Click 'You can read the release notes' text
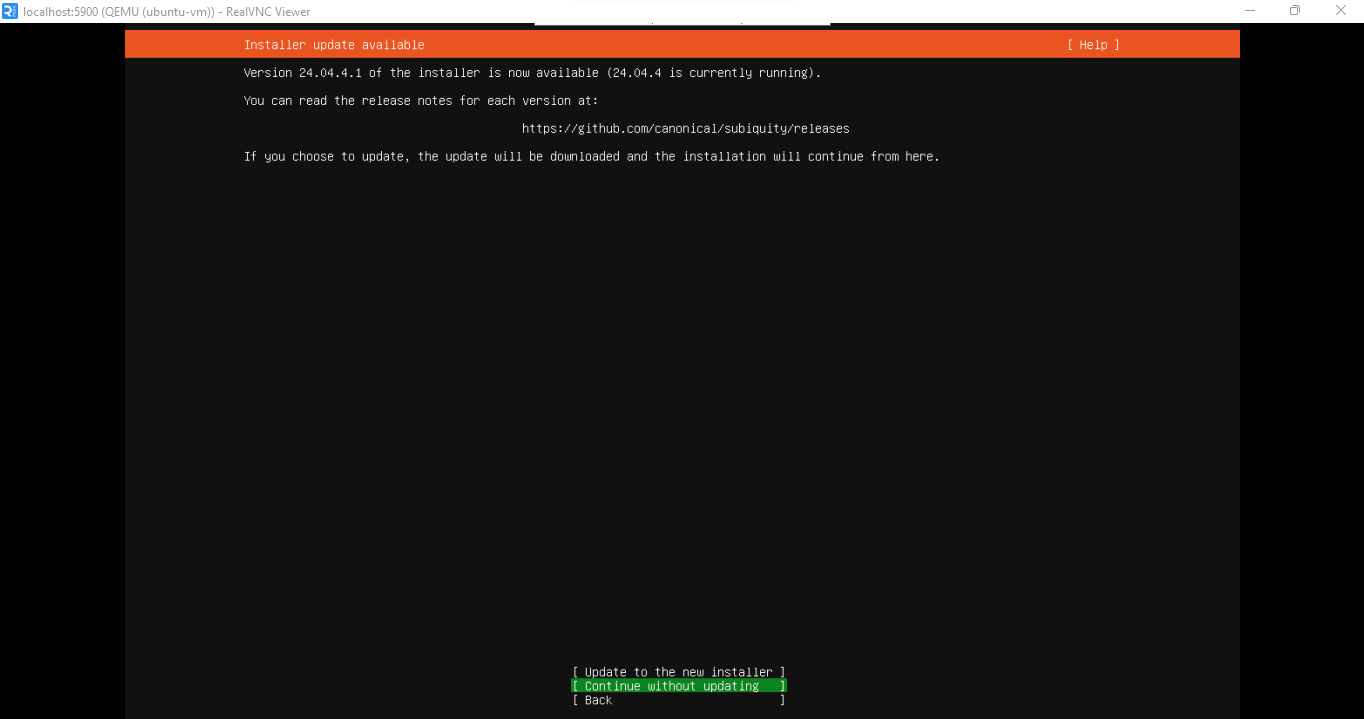Image resolution: width=1364 pixels, height=719 pixels. click(x=421, y=101)
